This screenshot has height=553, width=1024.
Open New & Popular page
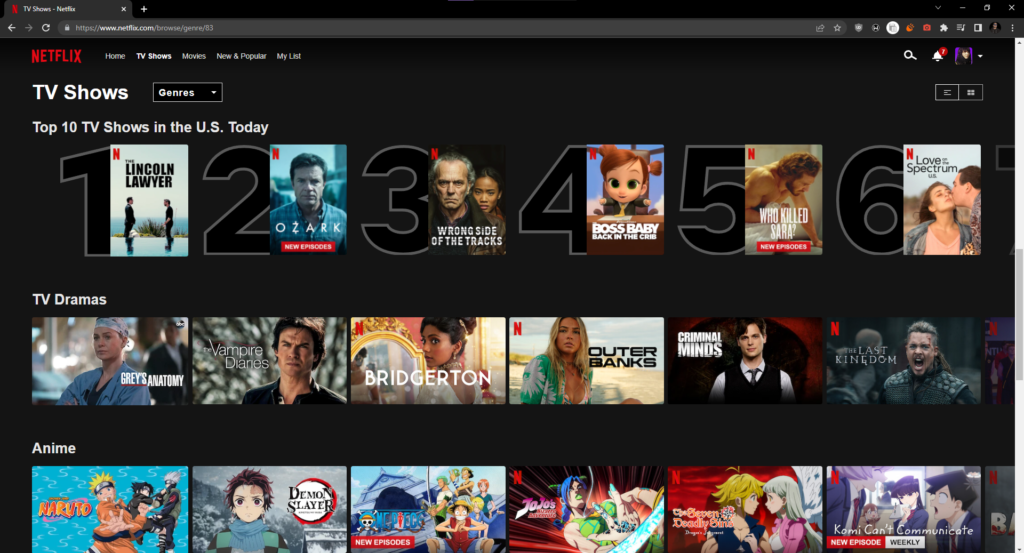tap(241, 56)
